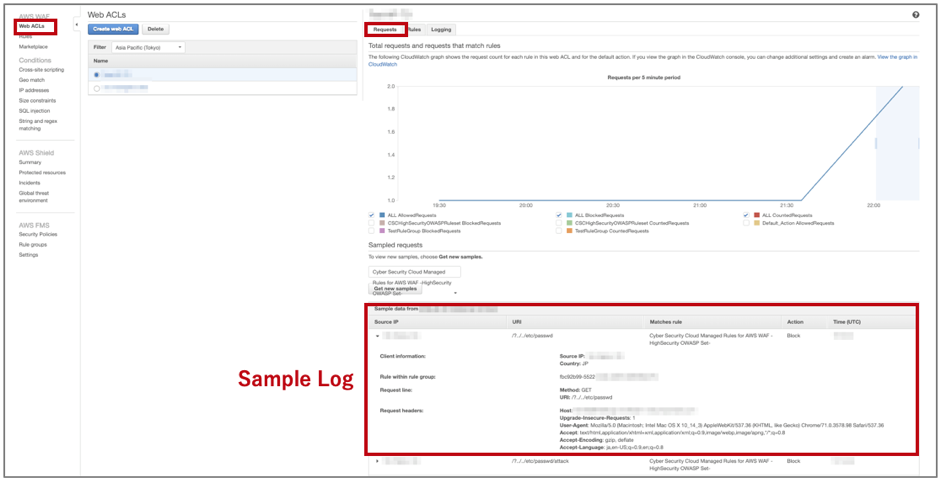
Task: Open SQL injection conditions in the sidebar
Action: coord(34,111)
